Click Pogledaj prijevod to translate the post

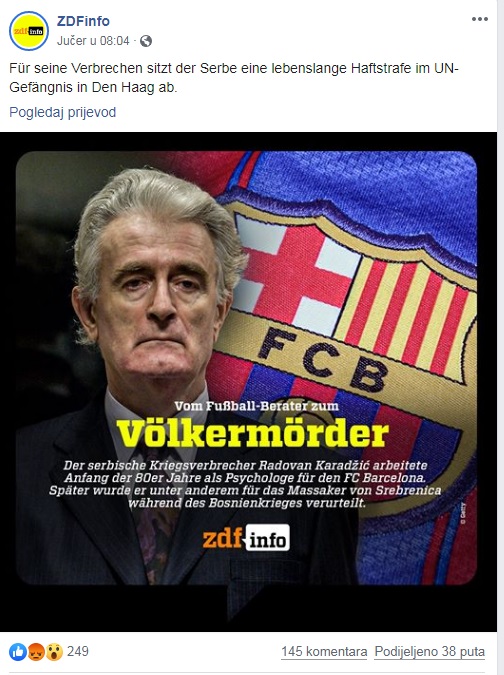click(62, 112)
